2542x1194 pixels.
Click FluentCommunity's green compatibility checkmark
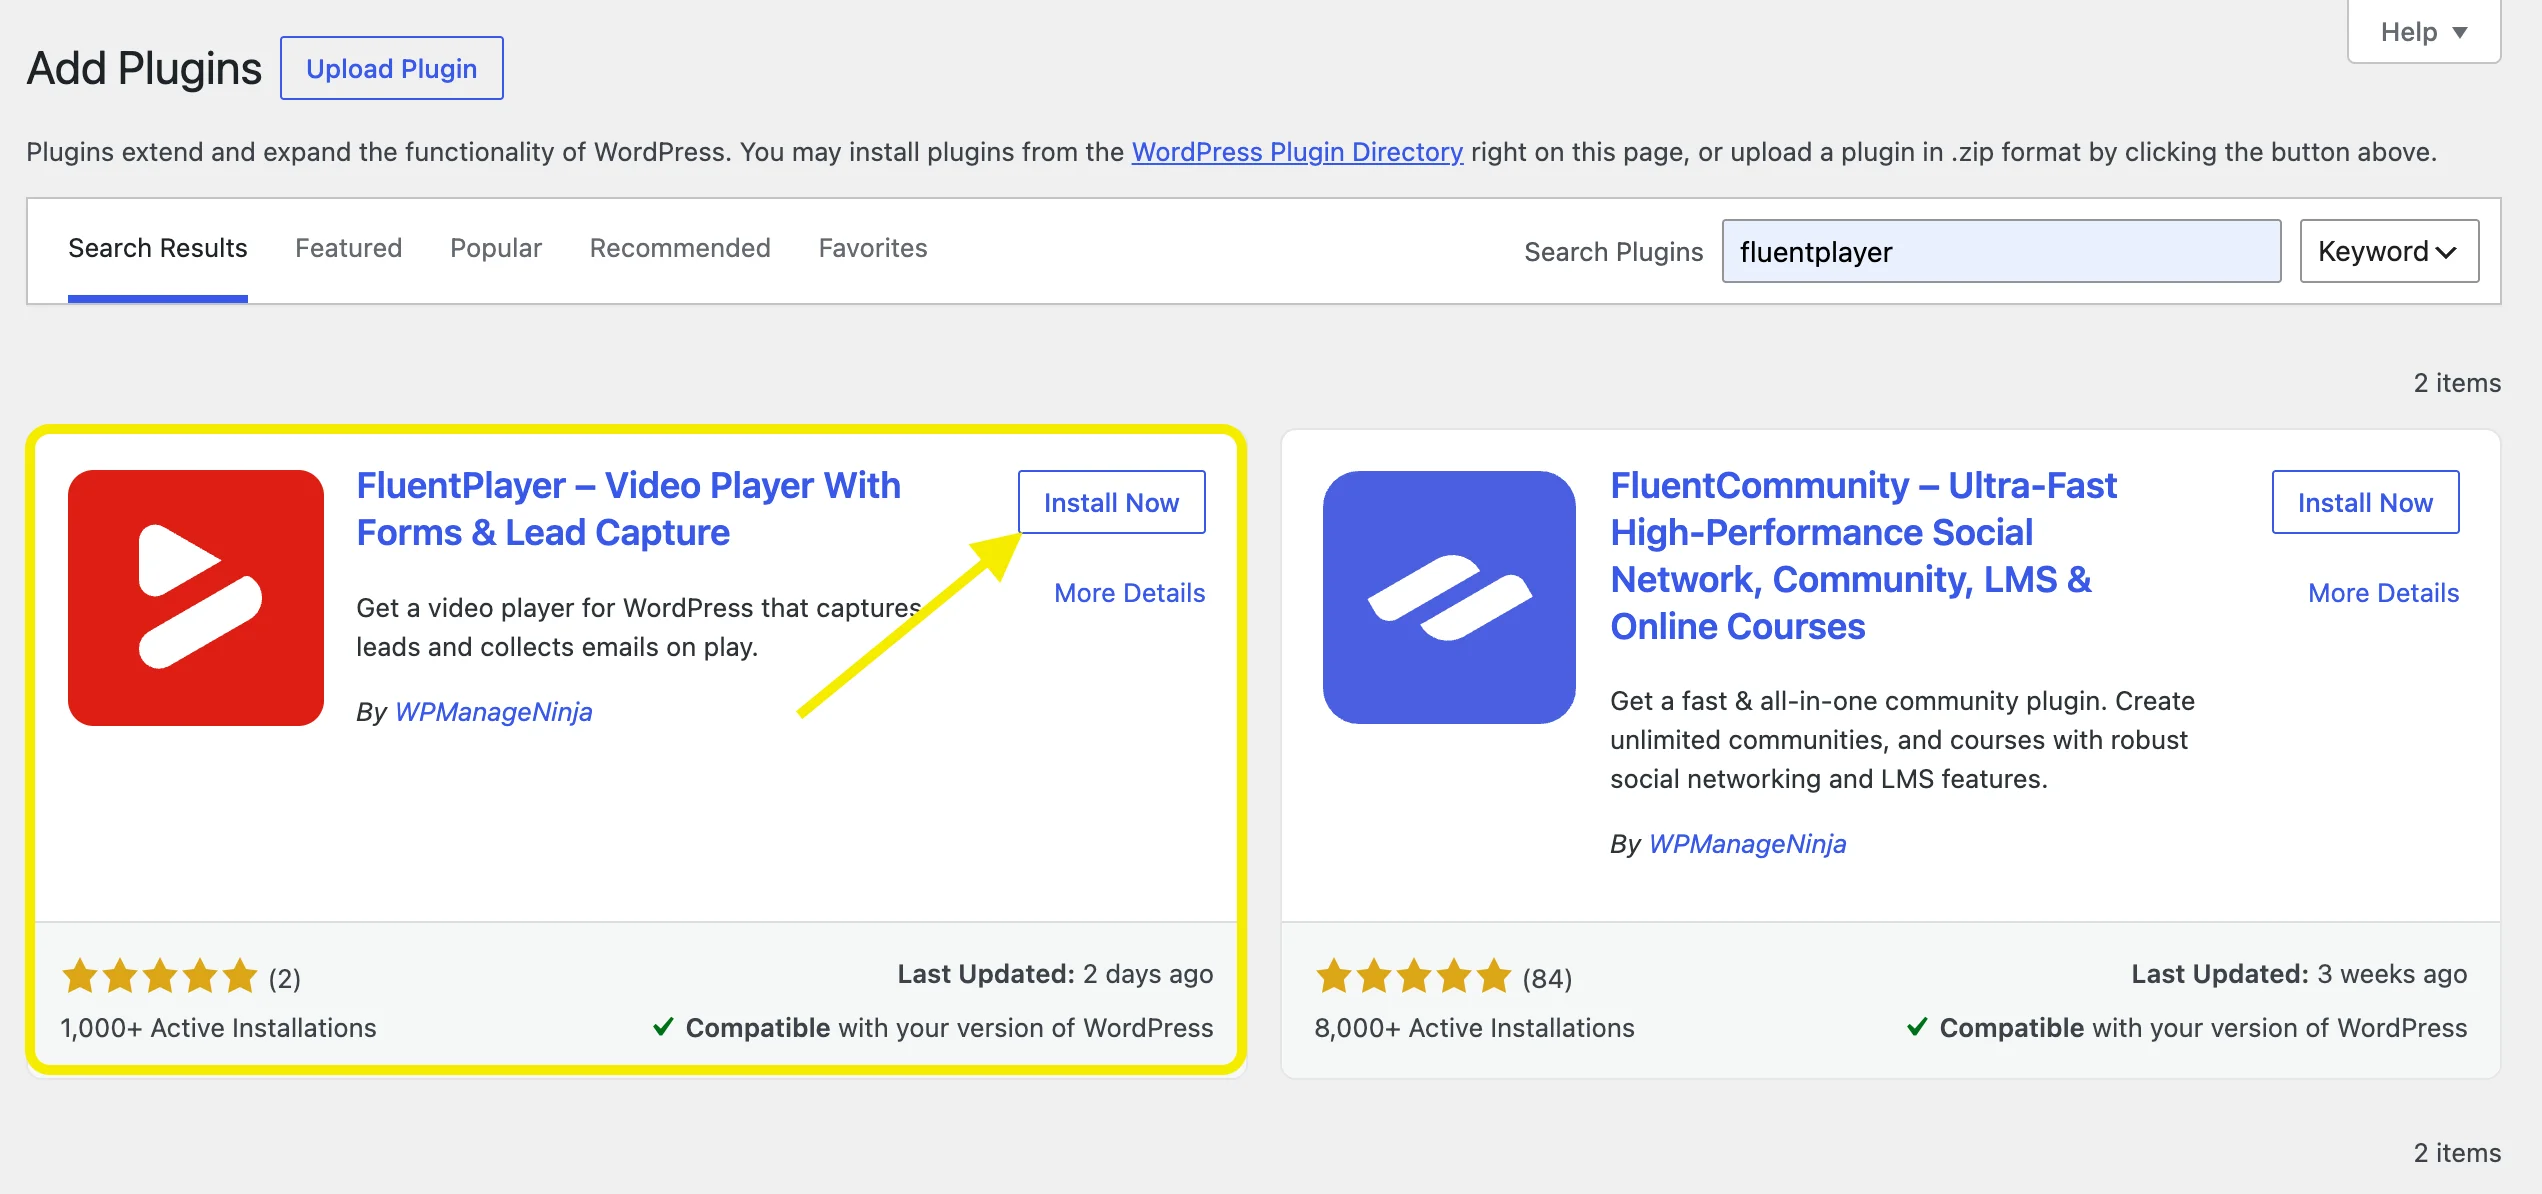[1916, 1027]
